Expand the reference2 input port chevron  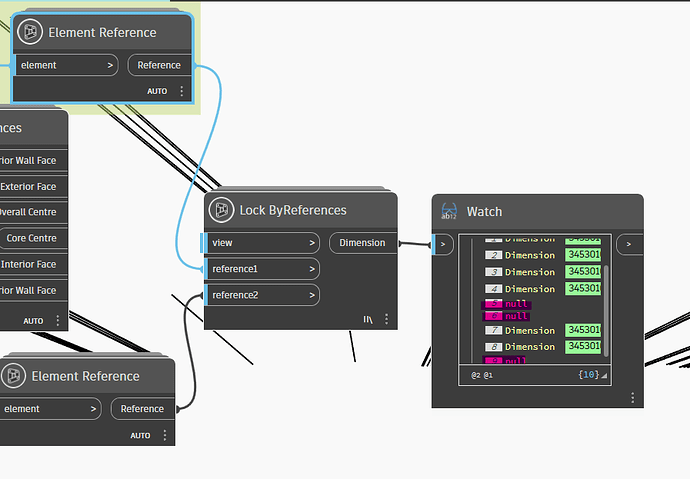click(312, 295)
